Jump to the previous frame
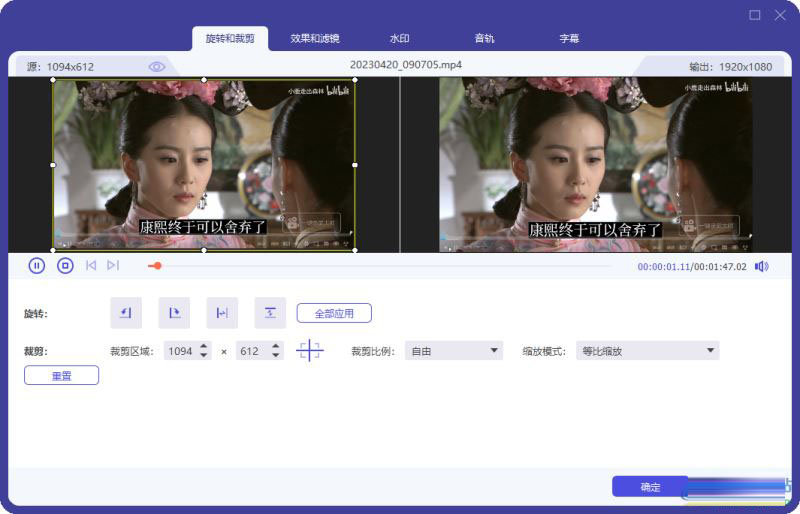800x514 pixels. (x=91, y=265)
